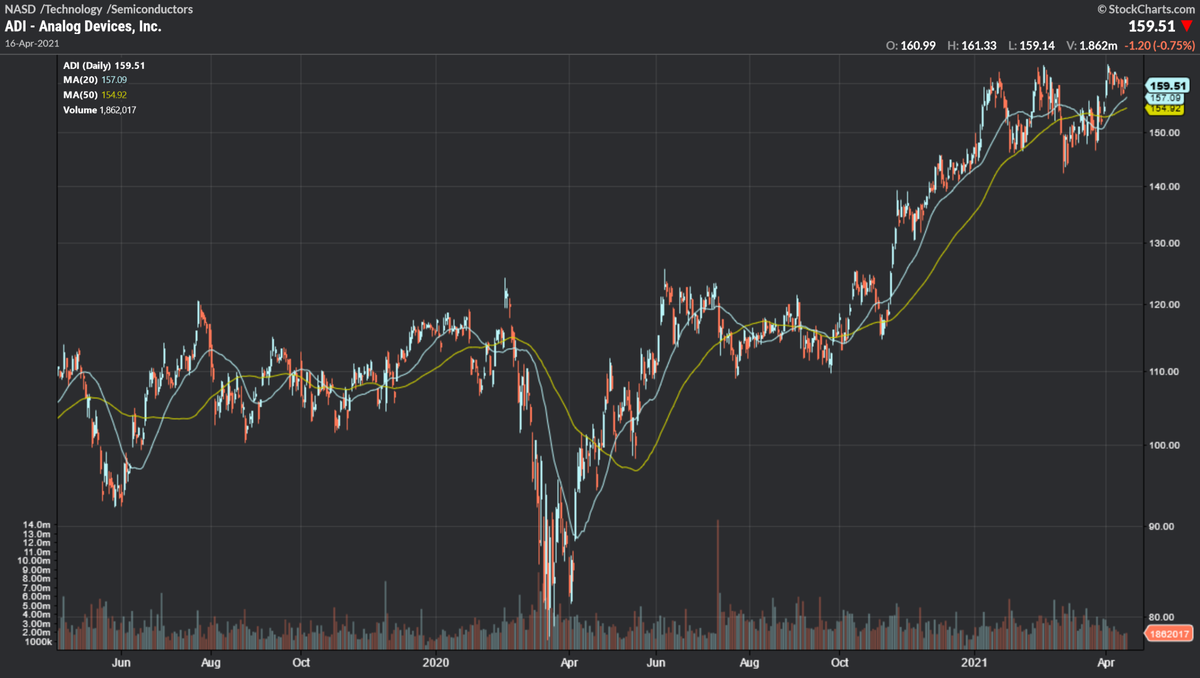The height and width of the screenshot is (678, 1200).
Task: Click the red down-arrow price change indicator
Action: (1187, 27)
